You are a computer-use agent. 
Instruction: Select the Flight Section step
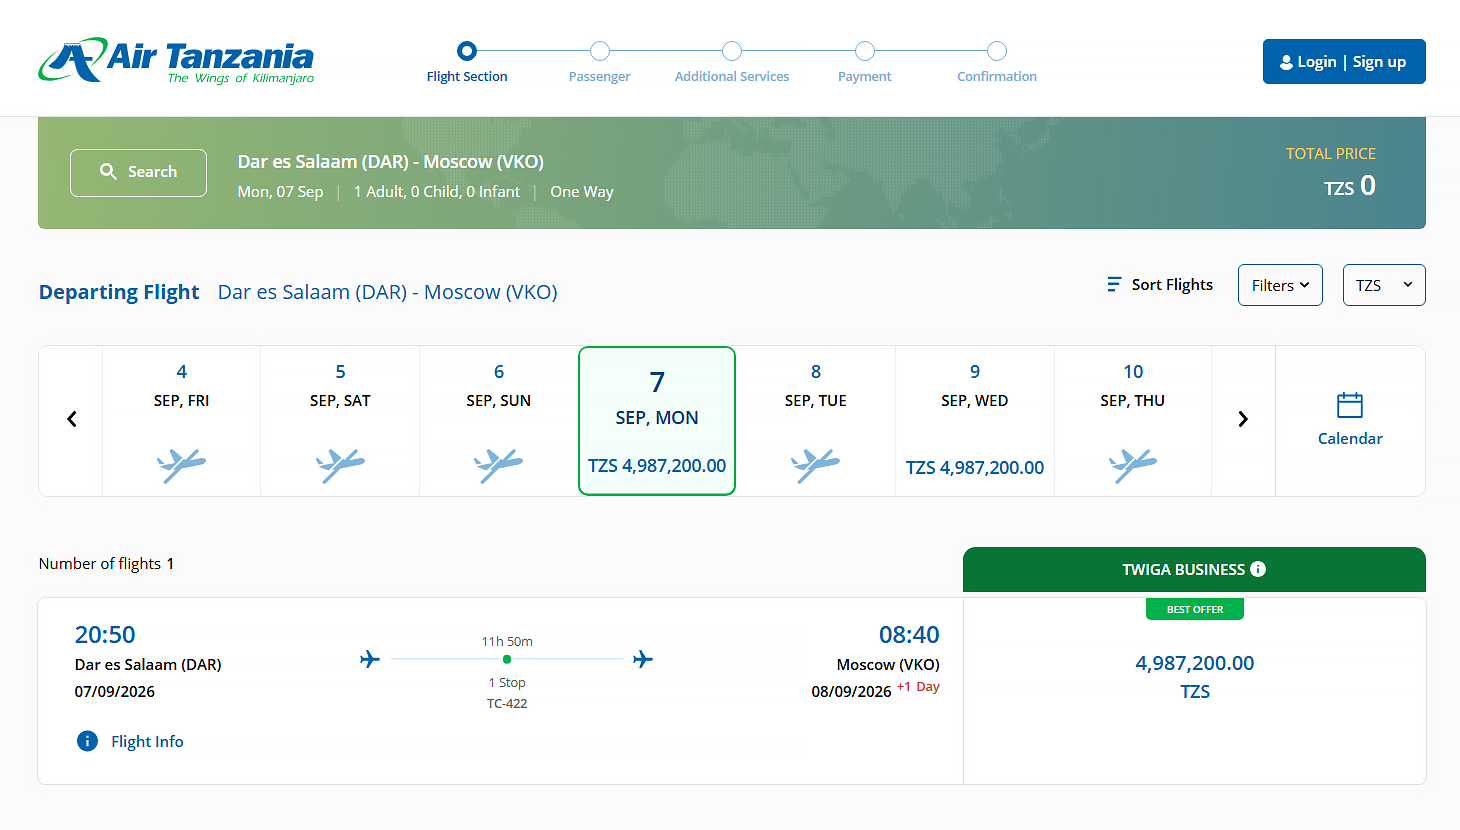point(467,64)
